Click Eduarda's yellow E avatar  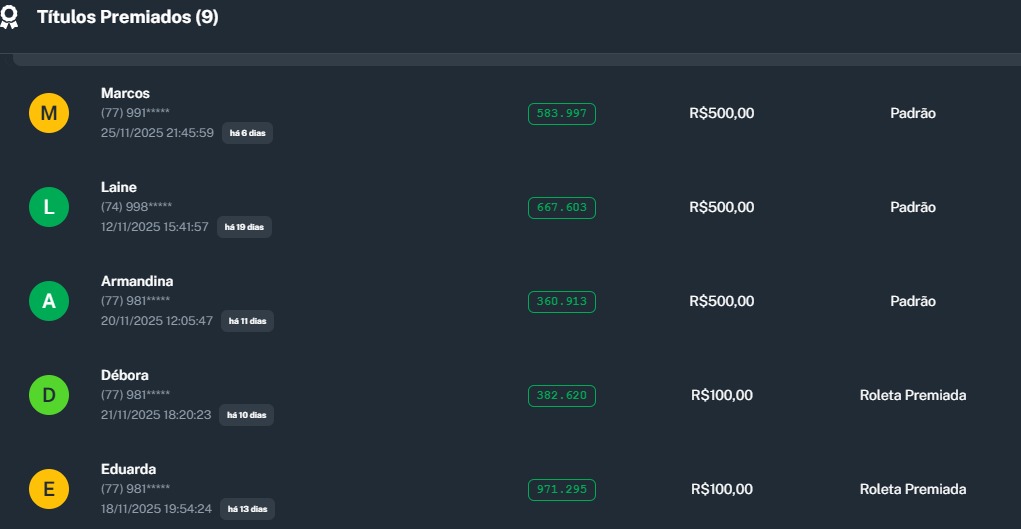pos(49,489)
